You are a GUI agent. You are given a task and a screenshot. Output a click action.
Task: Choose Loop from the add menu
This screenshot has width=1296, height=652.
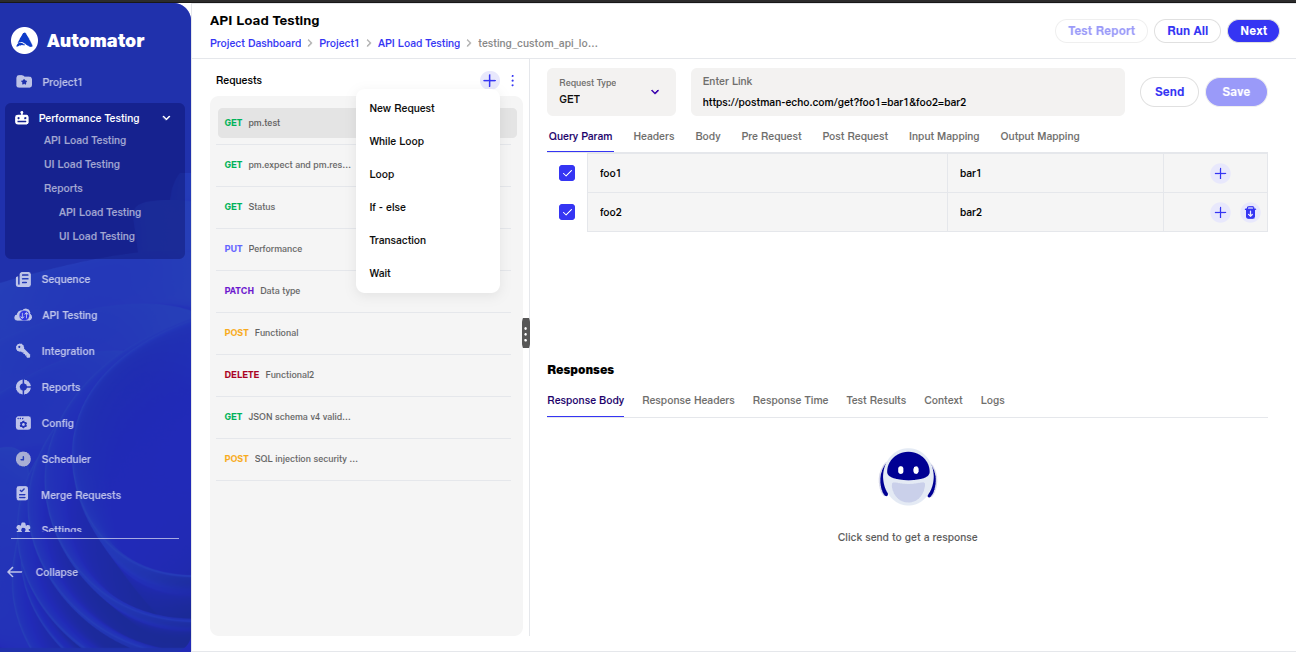tap(382, 174)
